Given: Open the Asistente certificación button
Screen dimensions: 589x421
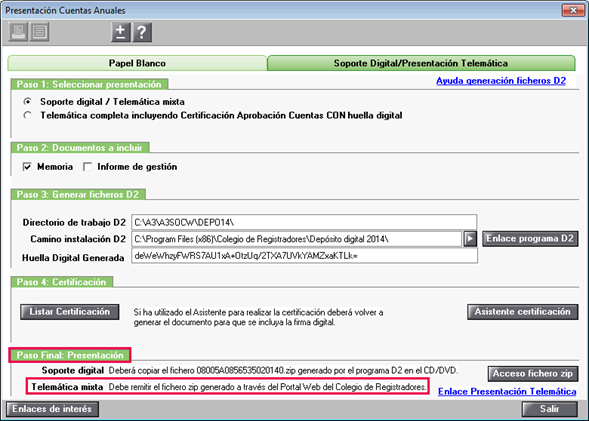Looking at the screenshot, I should point(523,312).
